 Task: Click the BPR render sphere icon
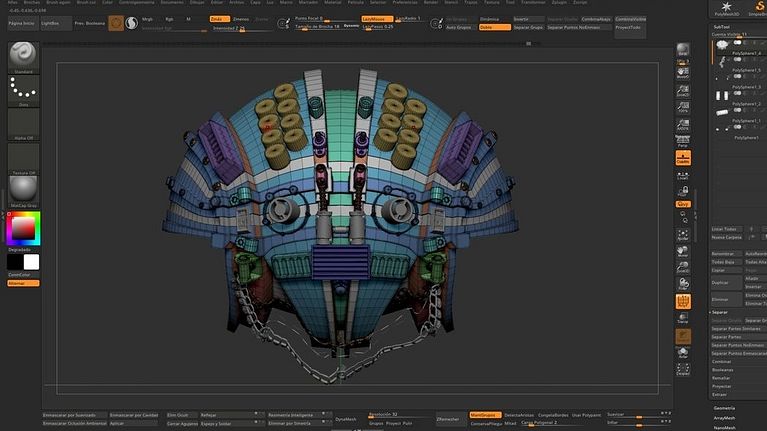(683, 51)
